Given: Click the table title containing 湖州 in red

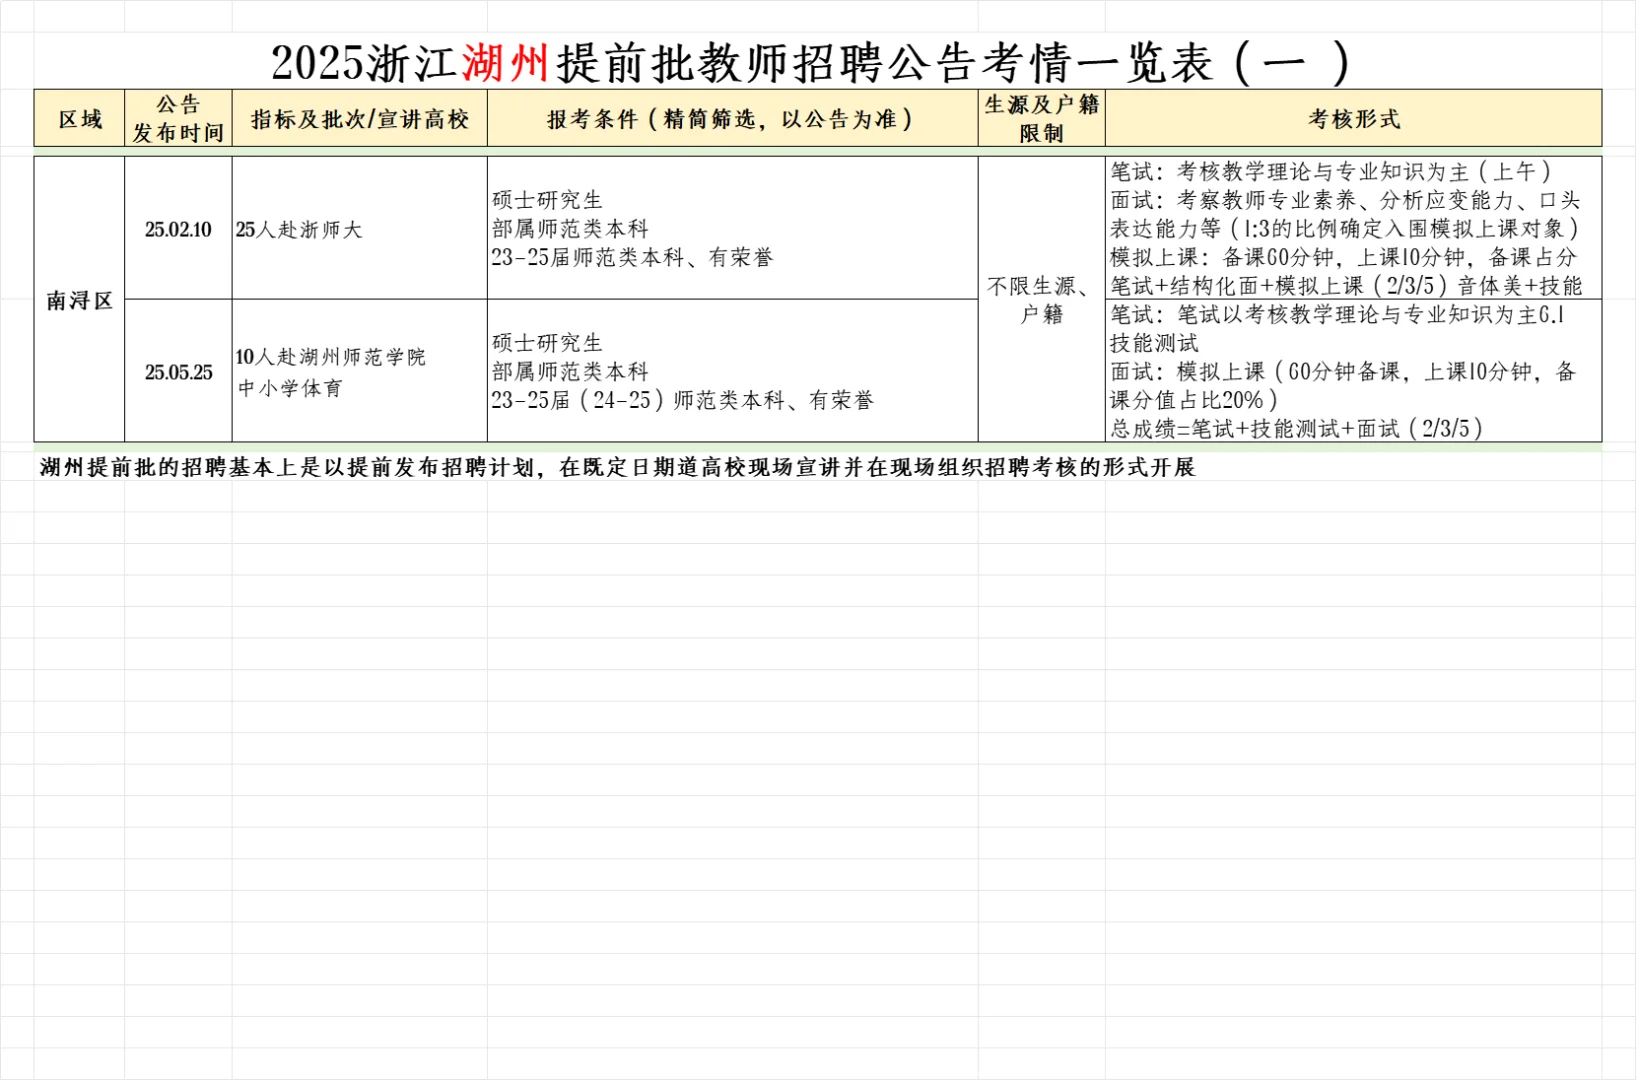Looking at the screenshot, I should (x=810, y=59).
